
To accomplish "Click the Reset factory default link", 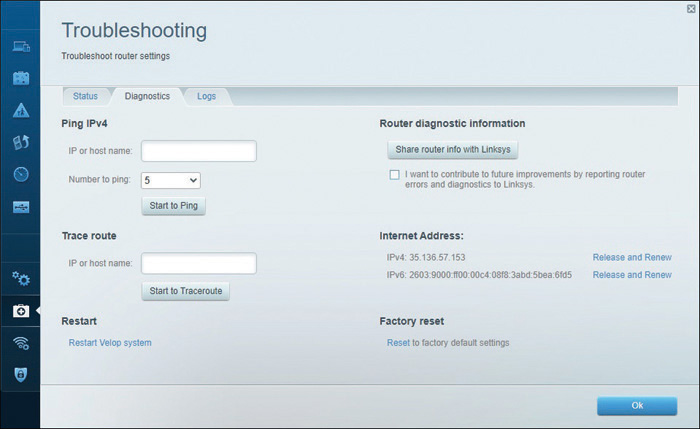I will tap(398, 343).
